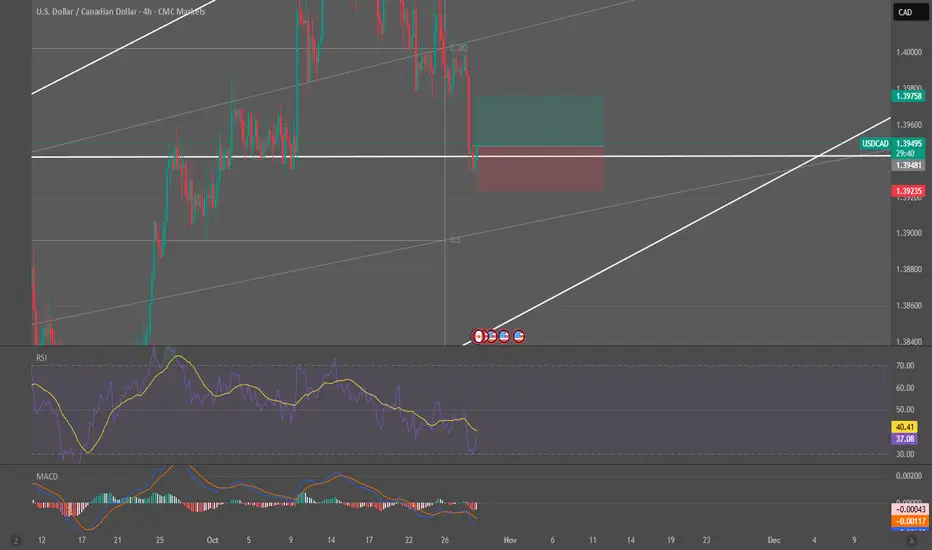Screen dimensions: 932x550
Task: Click the Dec label on the date axis
Action: 774,540
